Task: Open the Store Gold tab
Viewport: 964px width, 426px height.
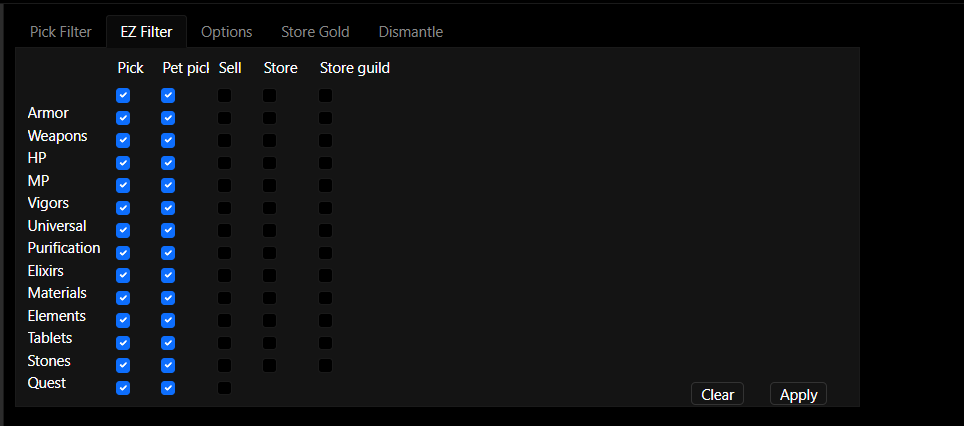Action: [x=315, y=32]
